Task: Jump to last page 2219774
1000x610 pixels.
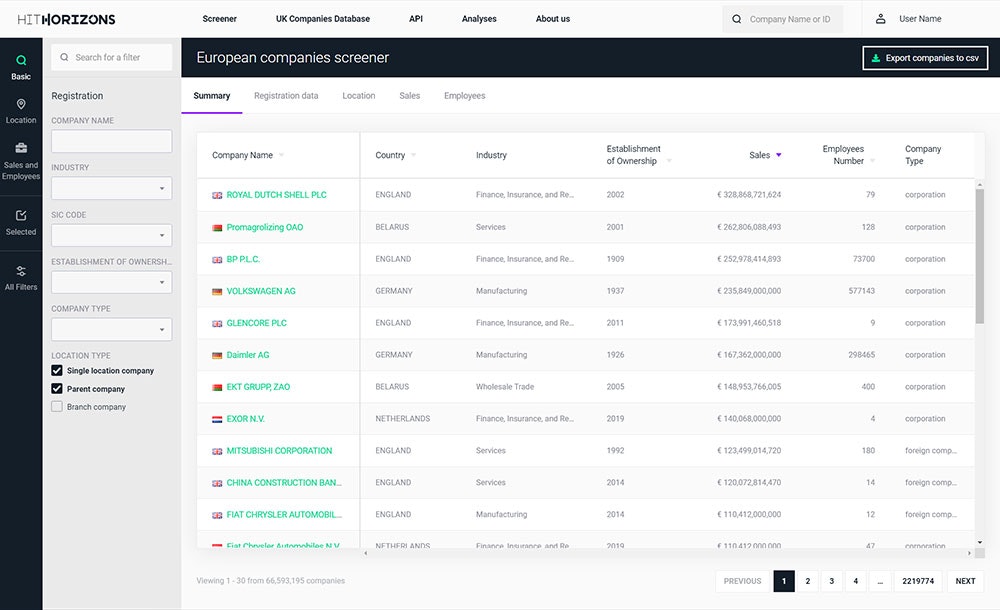Action: (918, 581)
